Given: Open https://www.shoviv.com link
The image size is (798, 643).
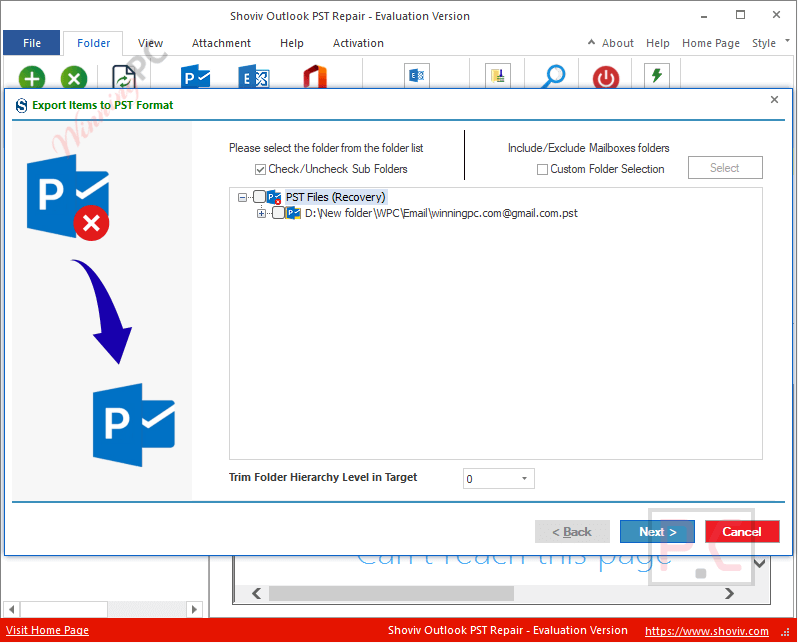Looking at the screenshot, I should point(706,631).
